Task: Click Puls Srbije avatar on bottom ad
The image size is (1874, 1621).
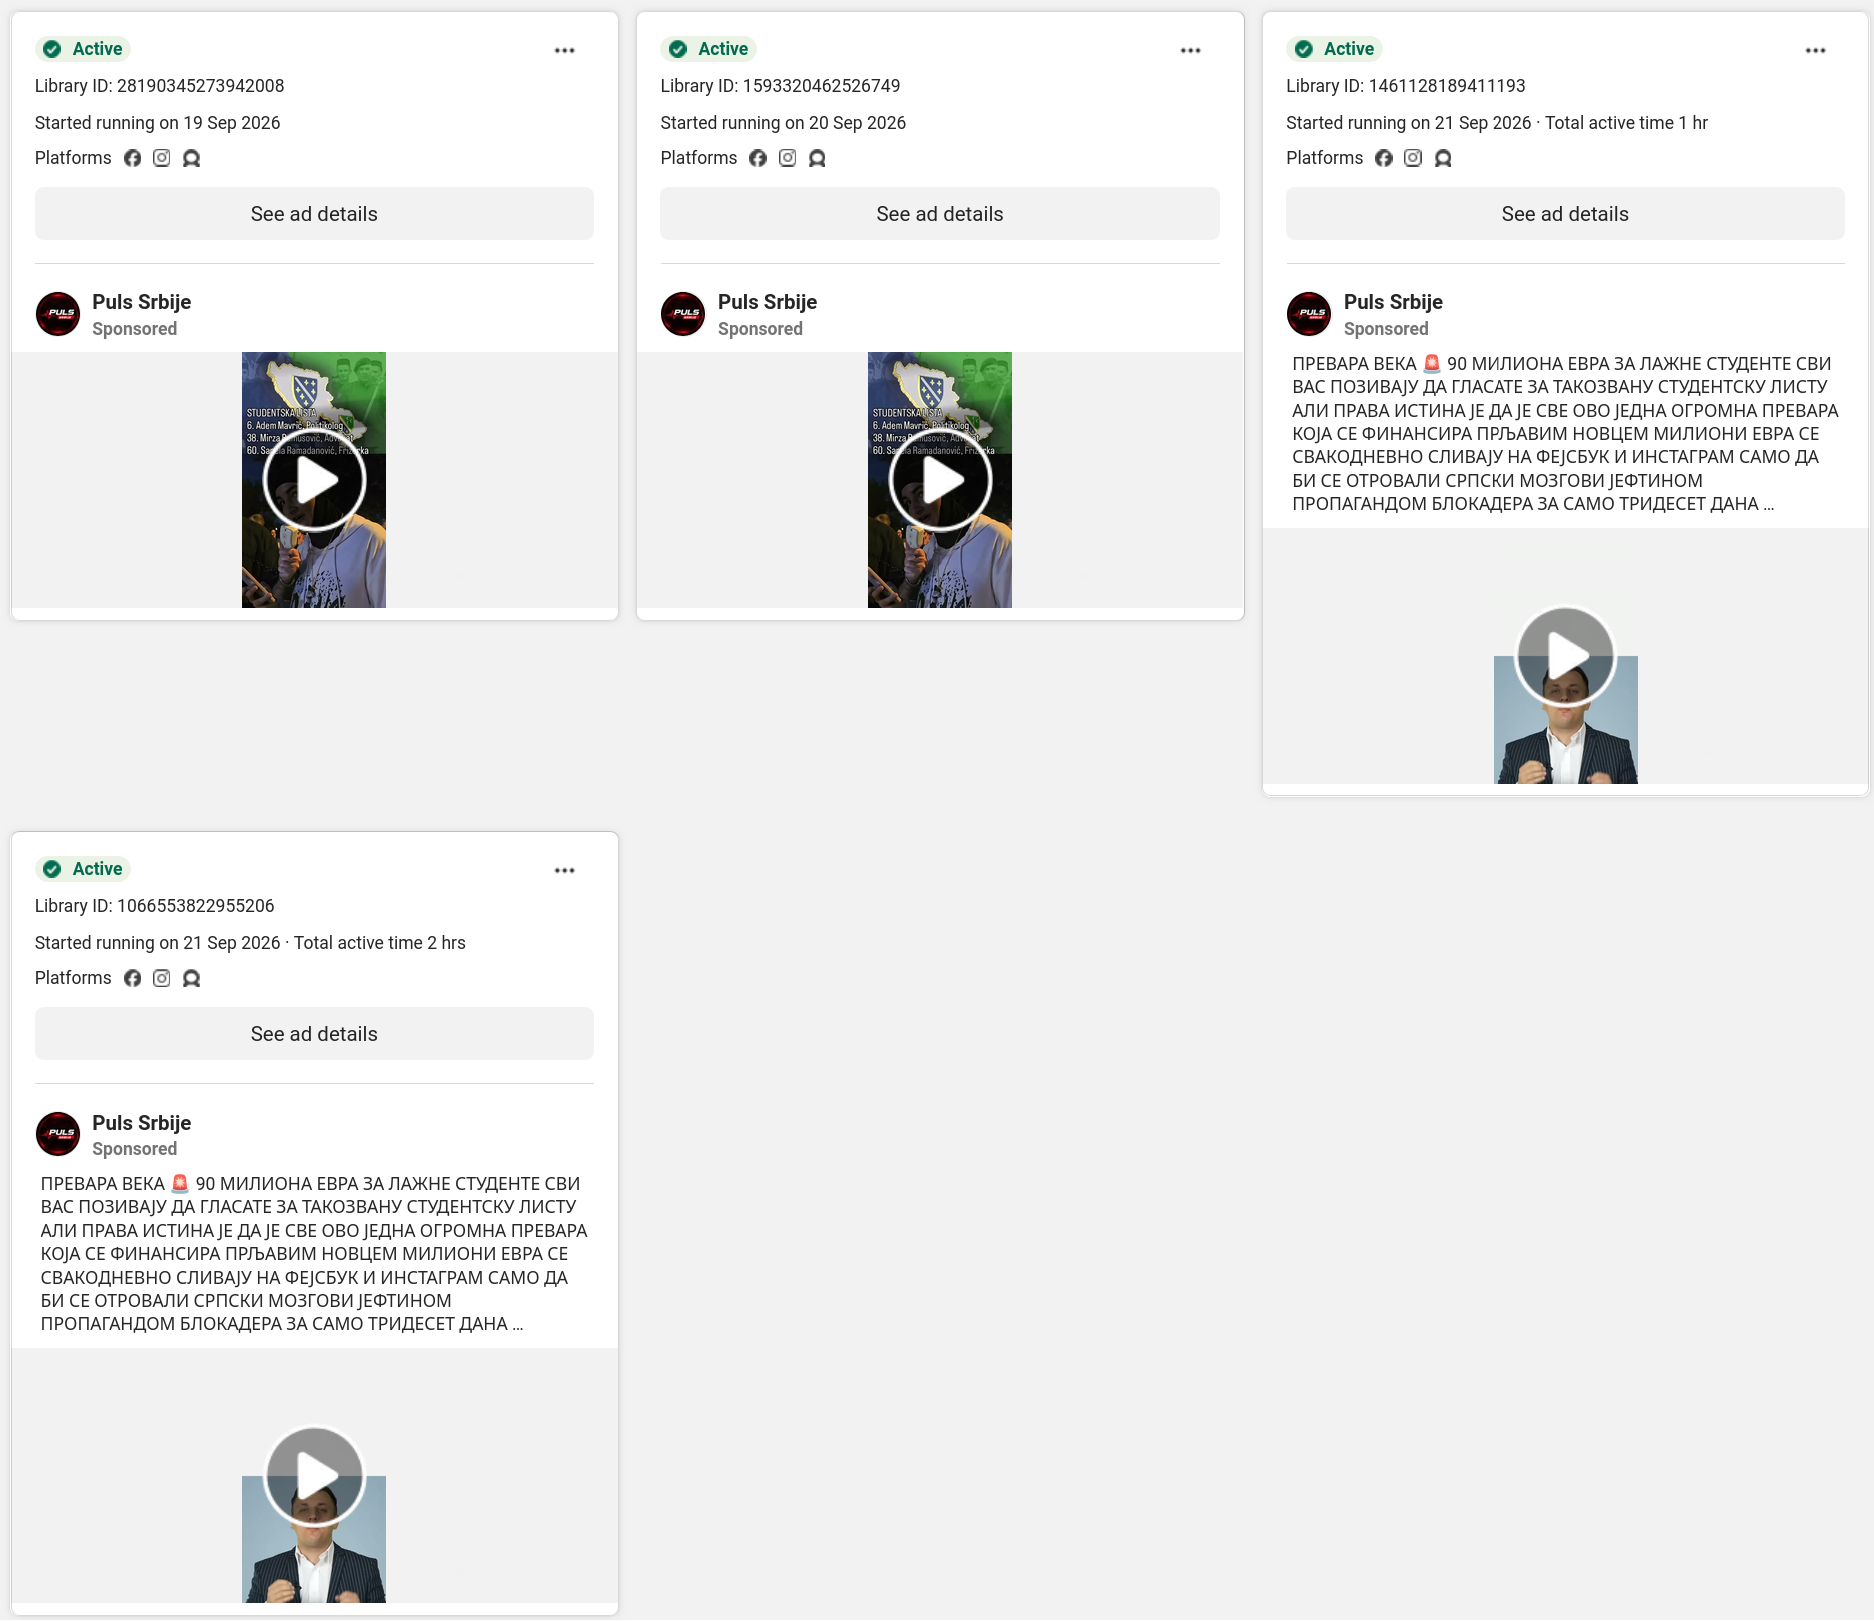Action: point(58,1134)
